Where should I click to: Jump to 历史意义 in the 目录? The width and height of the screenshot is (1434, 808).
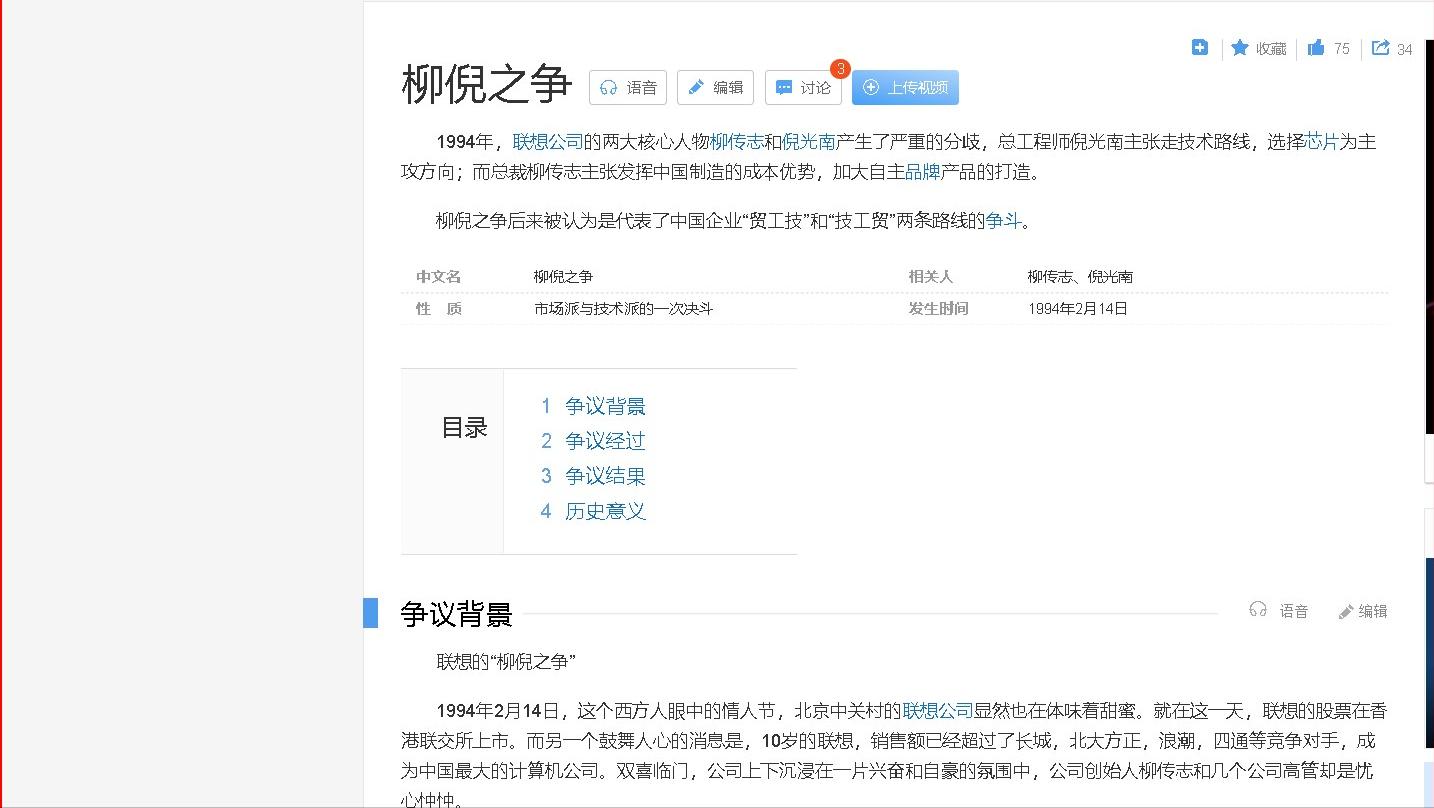coord(604,511)
